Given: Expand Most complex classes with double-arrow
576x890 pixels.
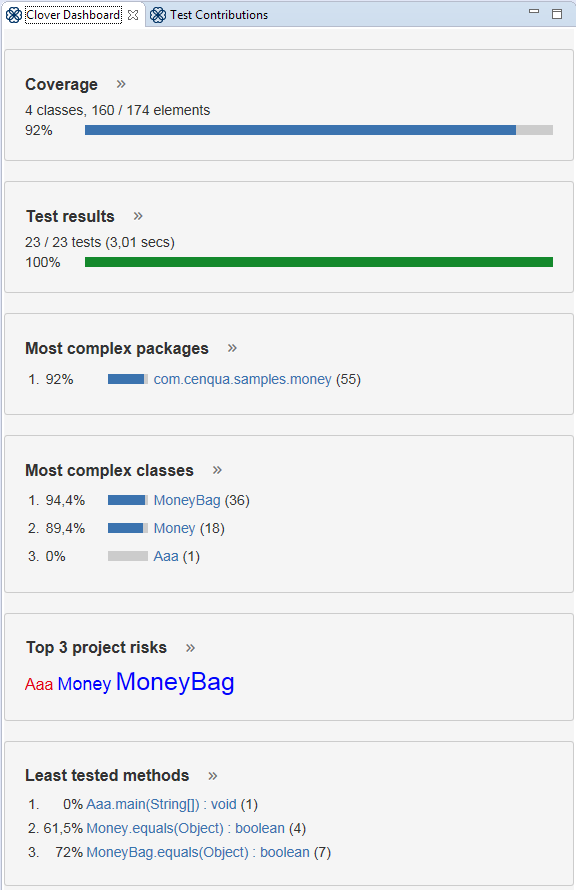Looking at the screenshot, I should pyautogui.click(x=217, y=470).
